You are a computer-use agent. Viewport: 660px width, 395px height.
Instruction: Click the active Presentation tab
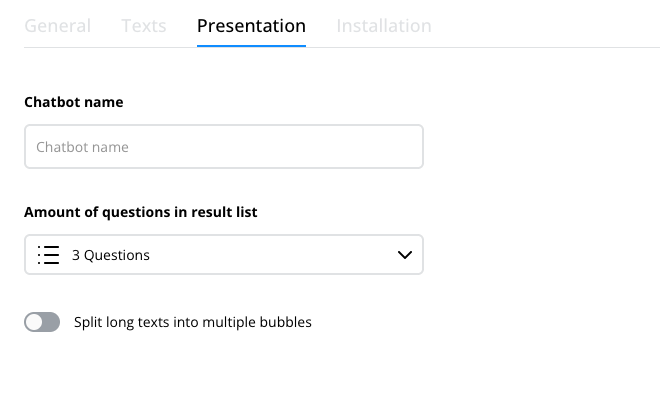click(x=251, y=26)
